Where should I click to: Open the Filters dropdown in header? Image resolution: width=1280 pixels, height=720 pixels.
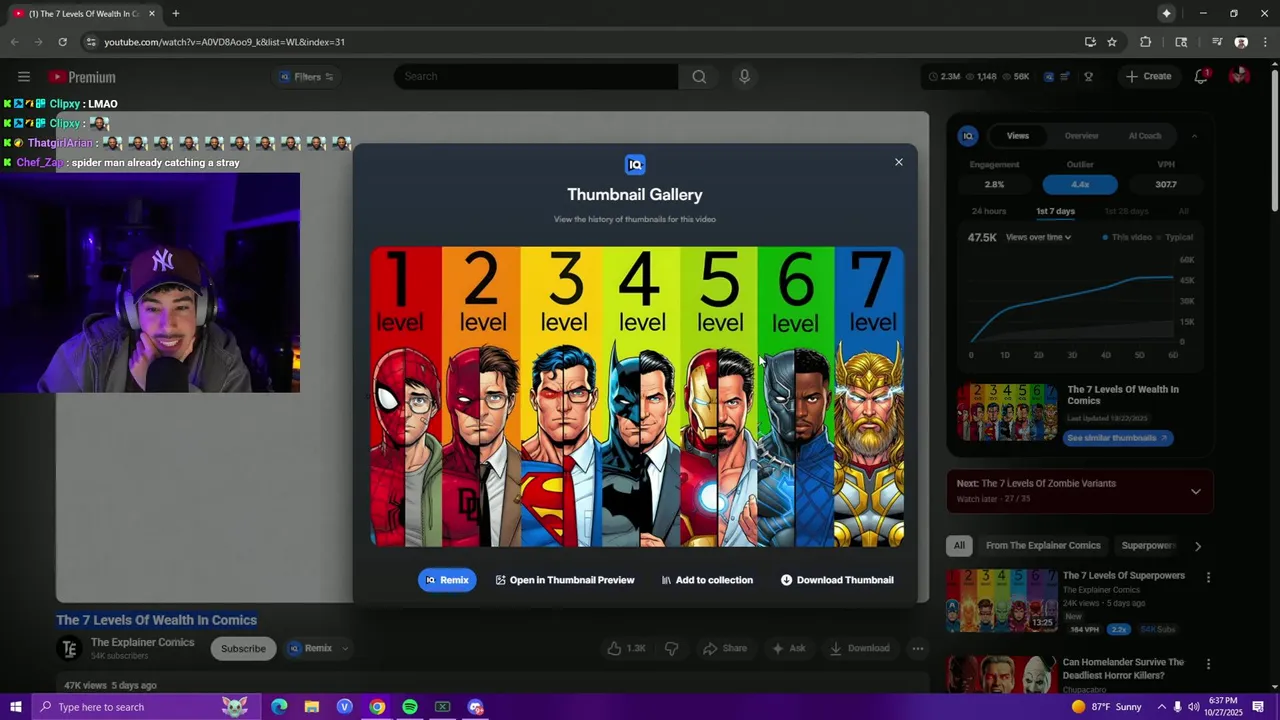(x=306, y=77)
